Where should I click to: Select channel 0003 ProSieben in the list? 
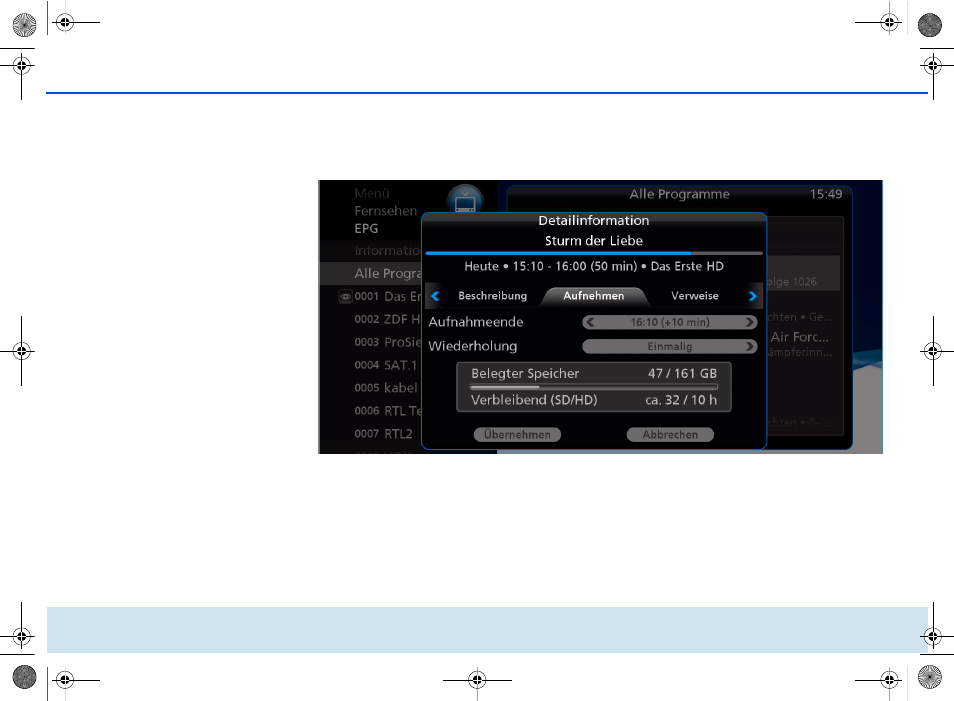(371, 342)
